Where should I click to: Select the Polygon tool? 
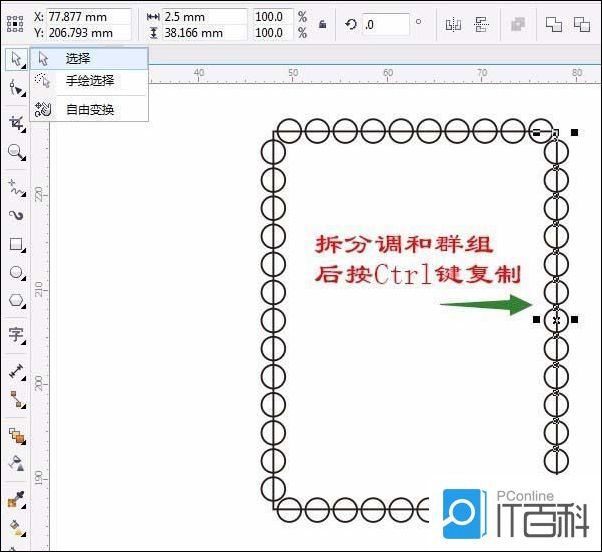click(16, 301)
